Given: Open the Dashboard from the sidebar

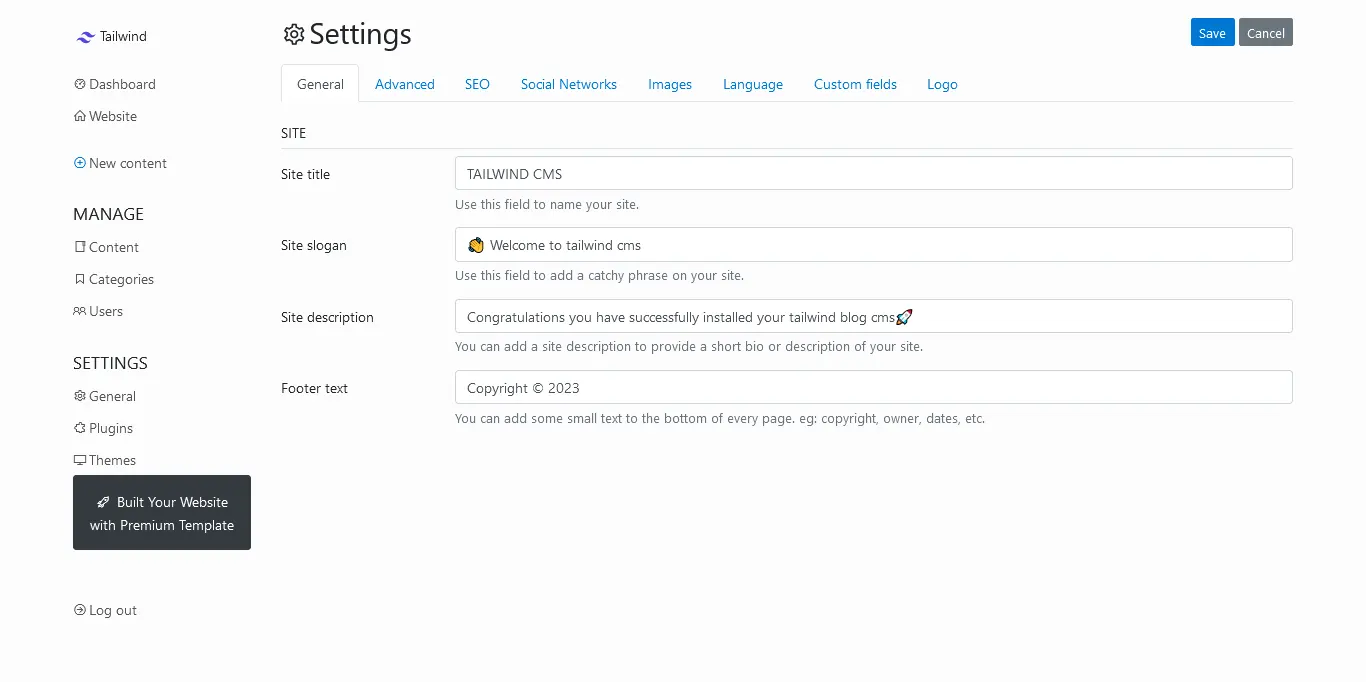Looking at the screenshot, I should coord(114,84).
